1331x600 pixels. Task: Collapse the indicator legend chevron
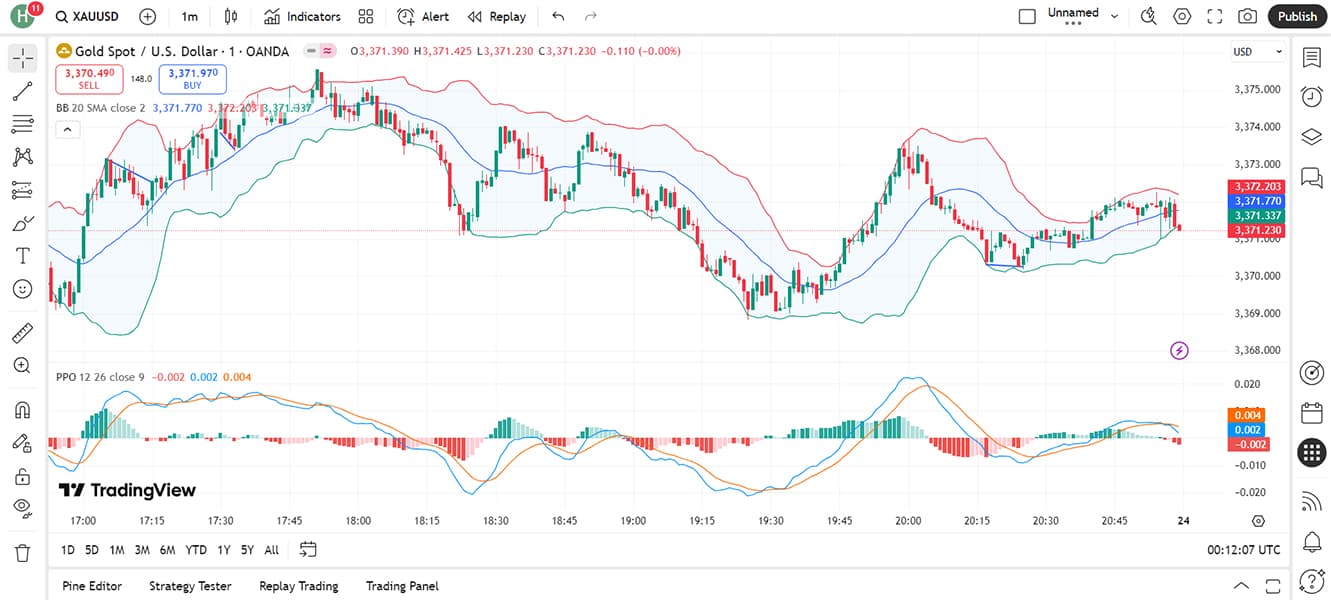(67, 129)
